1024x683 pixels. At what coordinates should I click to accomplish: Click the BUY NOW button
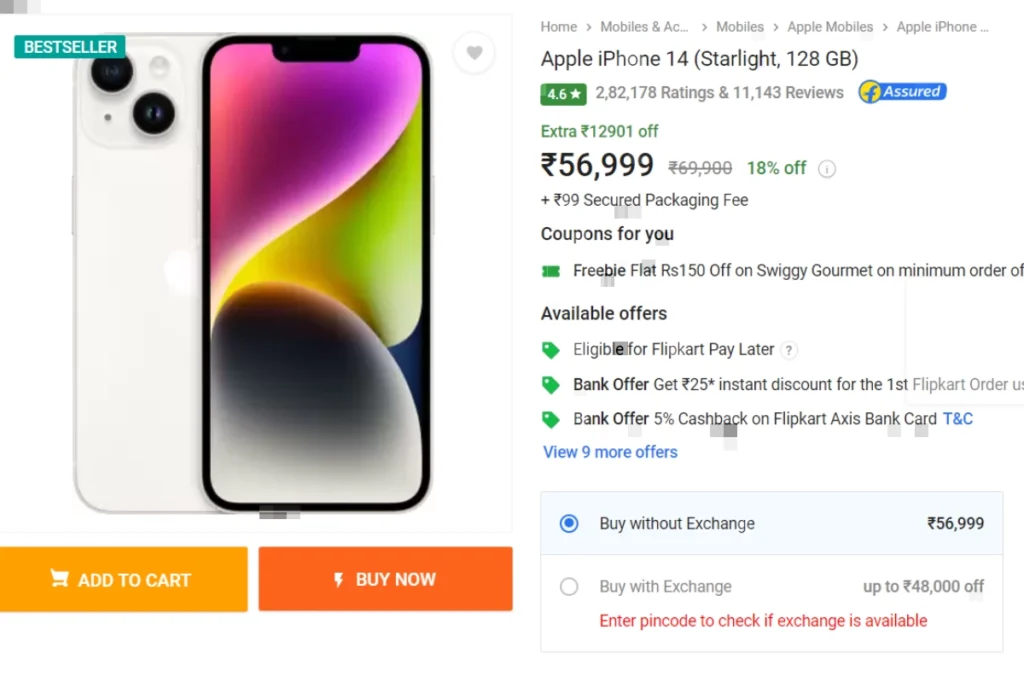(385, 579)
